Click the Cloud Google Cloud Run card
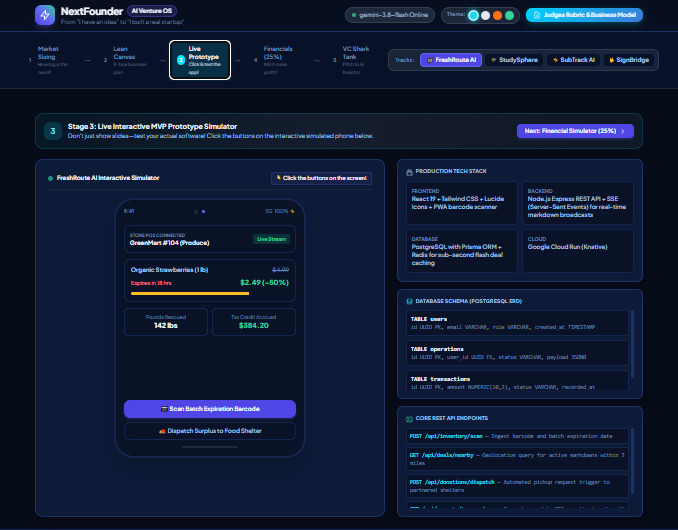 [578, 251]
